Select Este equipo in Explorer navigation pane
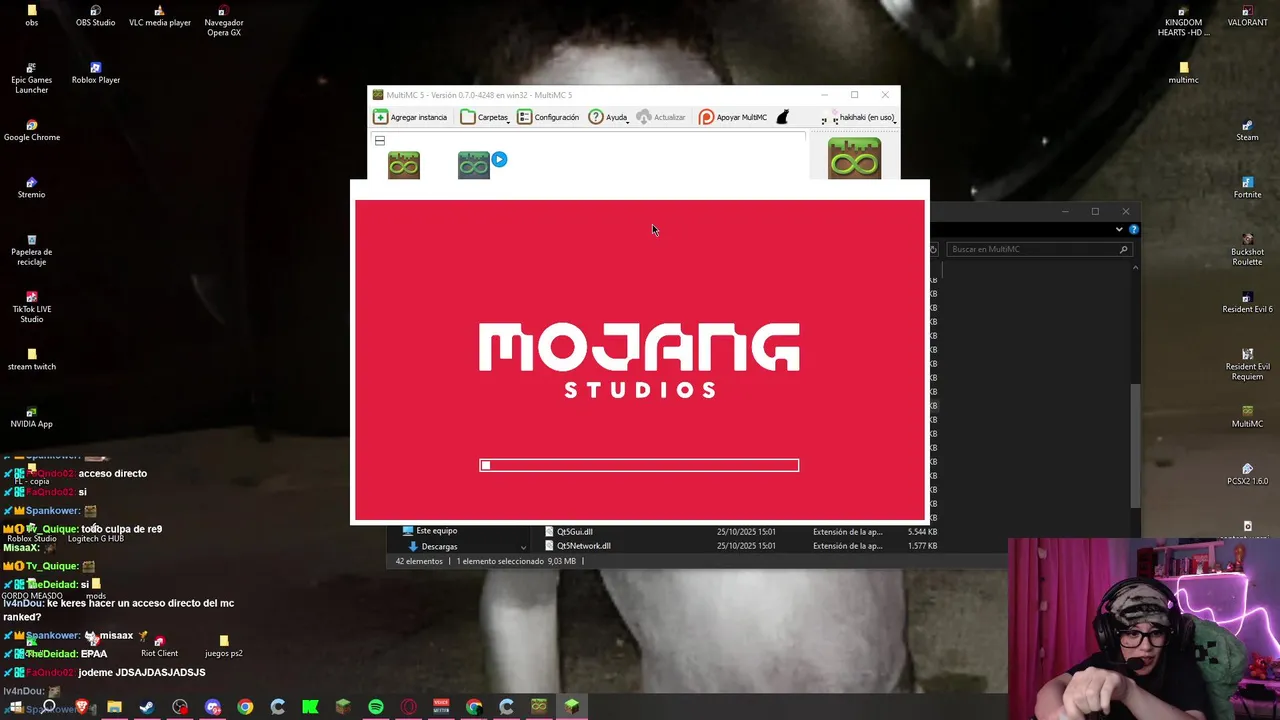The width and height of the screenshot is (1280, 720). [x=430, y=531]
